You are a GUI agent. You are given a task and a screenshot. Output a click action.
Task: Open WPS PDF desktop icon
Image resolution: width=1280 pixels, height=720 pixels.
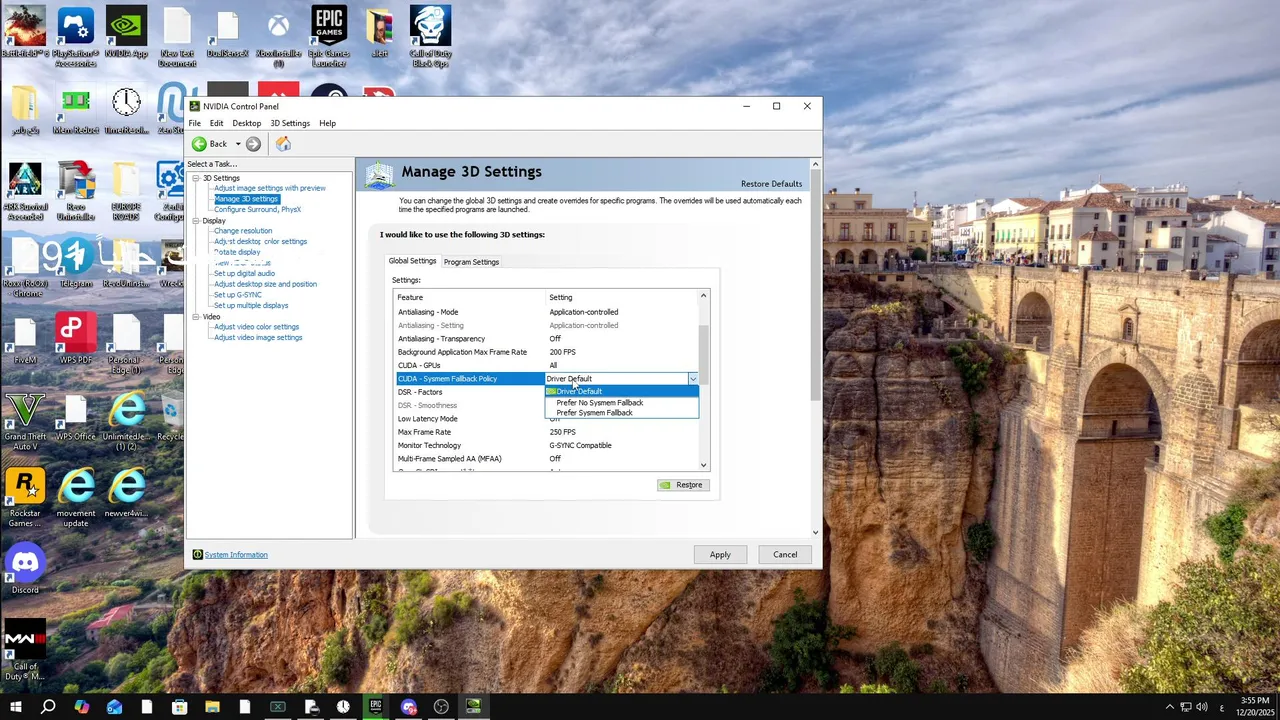pyautogui.click(x=76, y=340)
